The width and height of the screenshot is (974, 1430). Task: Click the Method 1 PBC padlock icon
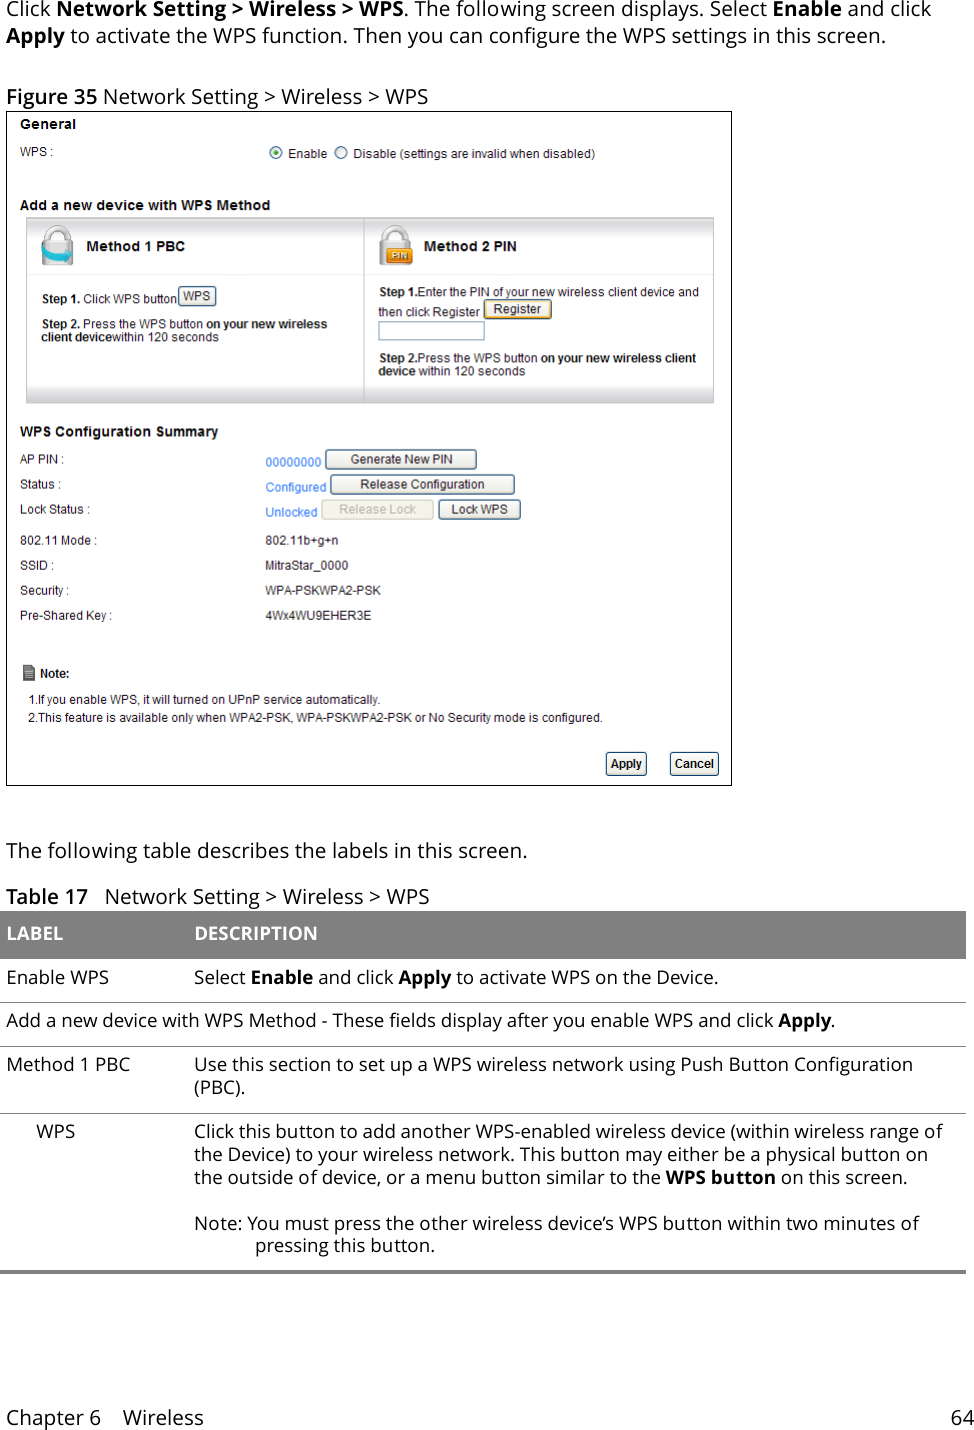[58, 245]
